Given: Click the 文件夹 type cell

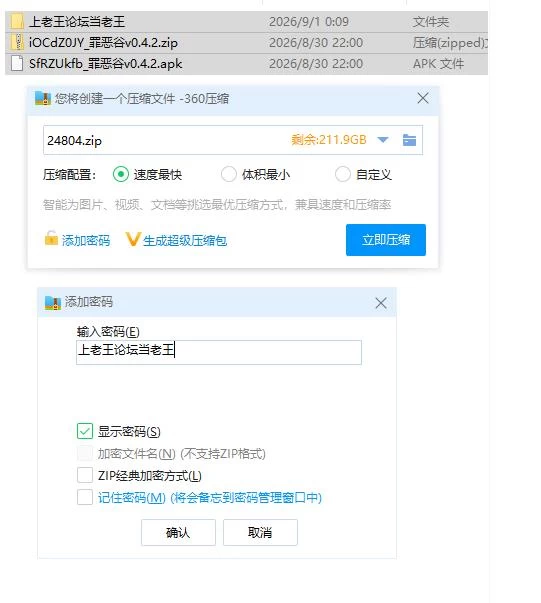Looking at the screenshot, I should tap(431, 22).
